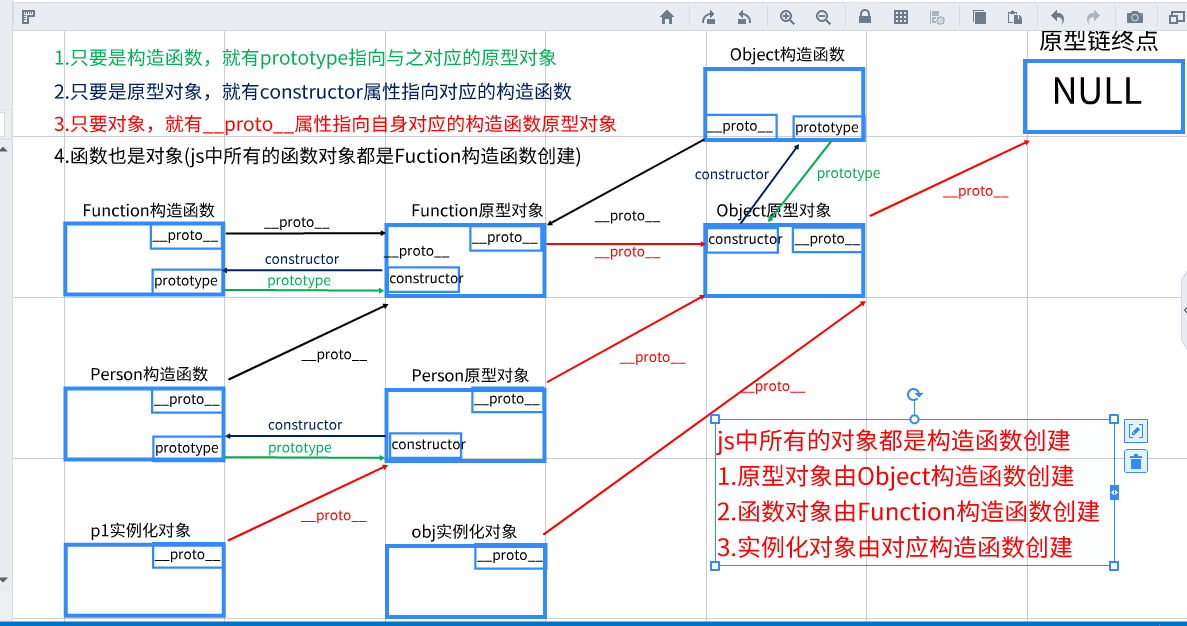Viewport: 1187px width, 626px height.
Task: Click the trash delete icon beside text box
Action: [1136, 461]
